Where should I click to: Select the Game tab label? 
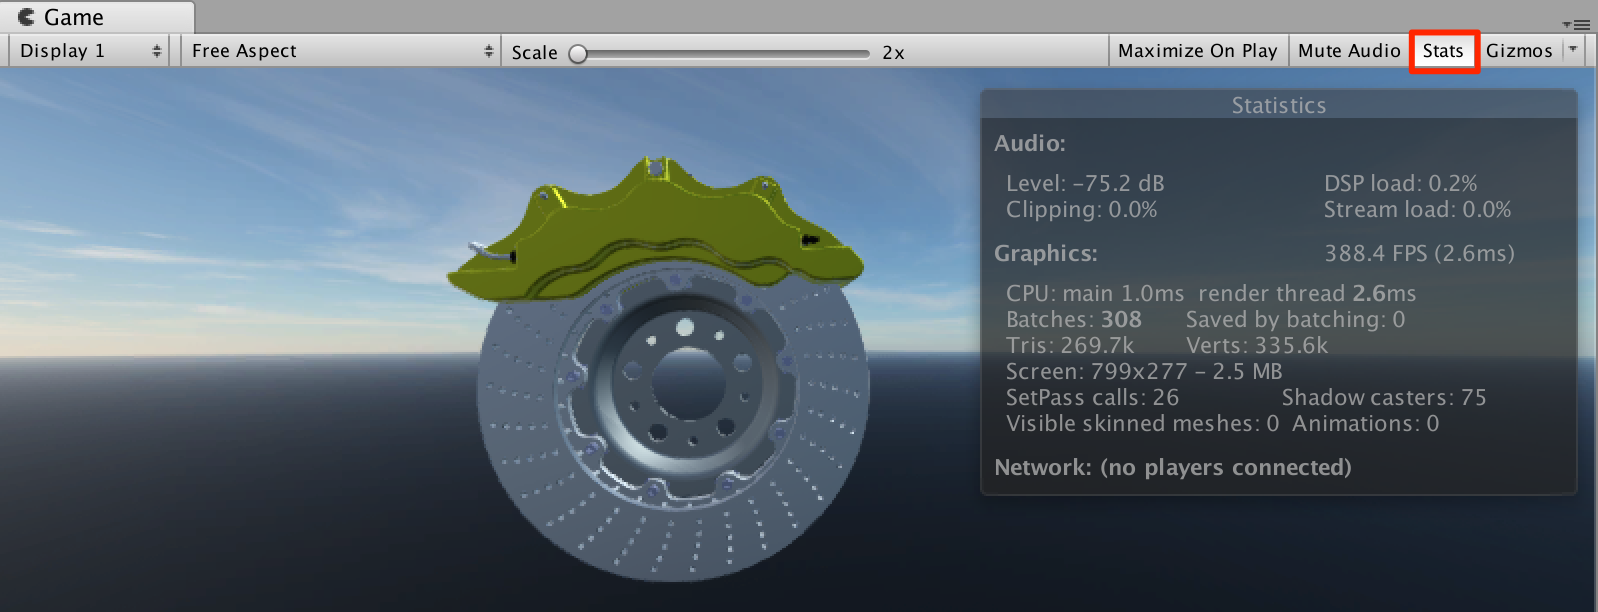click(74, 17)
